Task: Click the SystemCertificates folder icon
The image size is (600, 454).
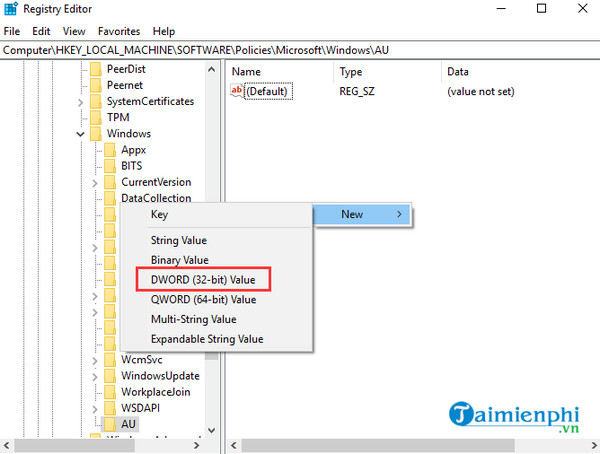Action: point(96,101)
